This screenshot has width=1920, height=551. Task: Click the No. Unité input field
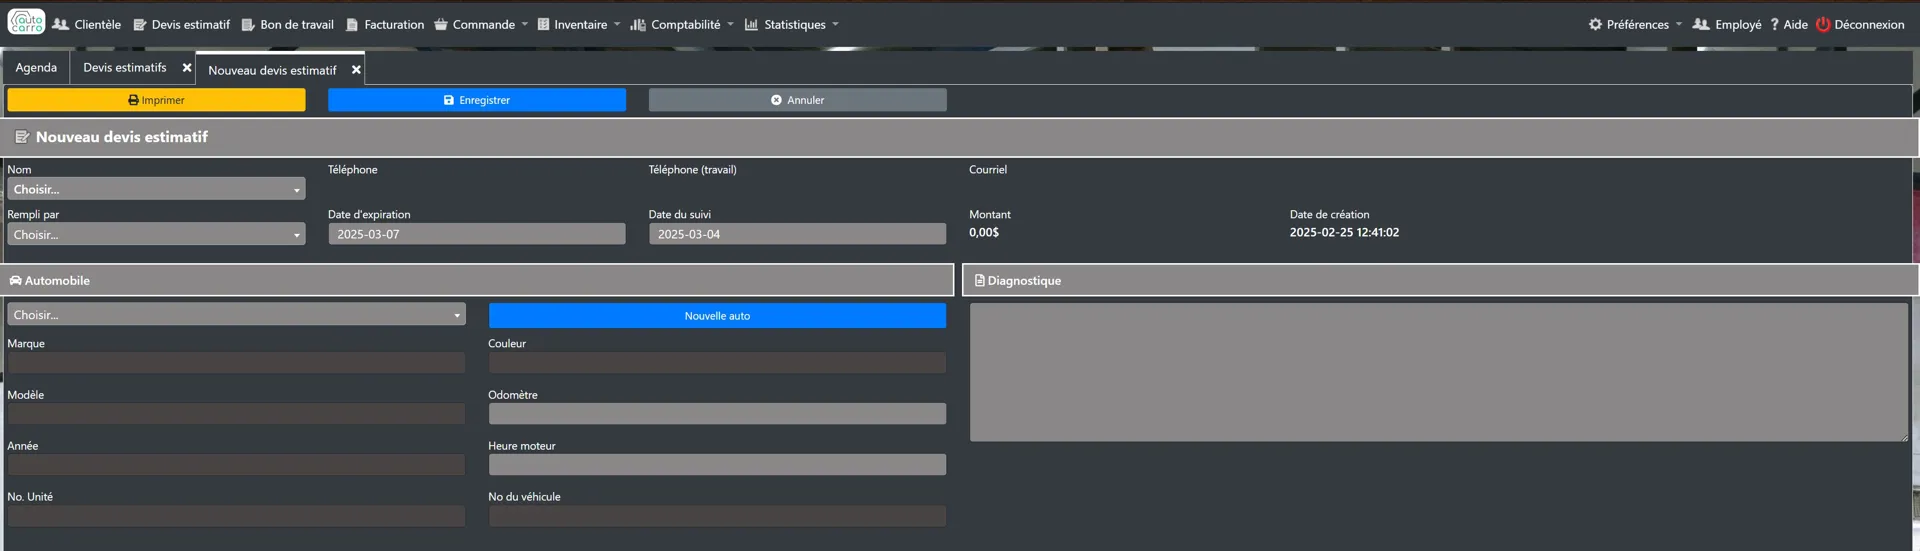[236, 515]
